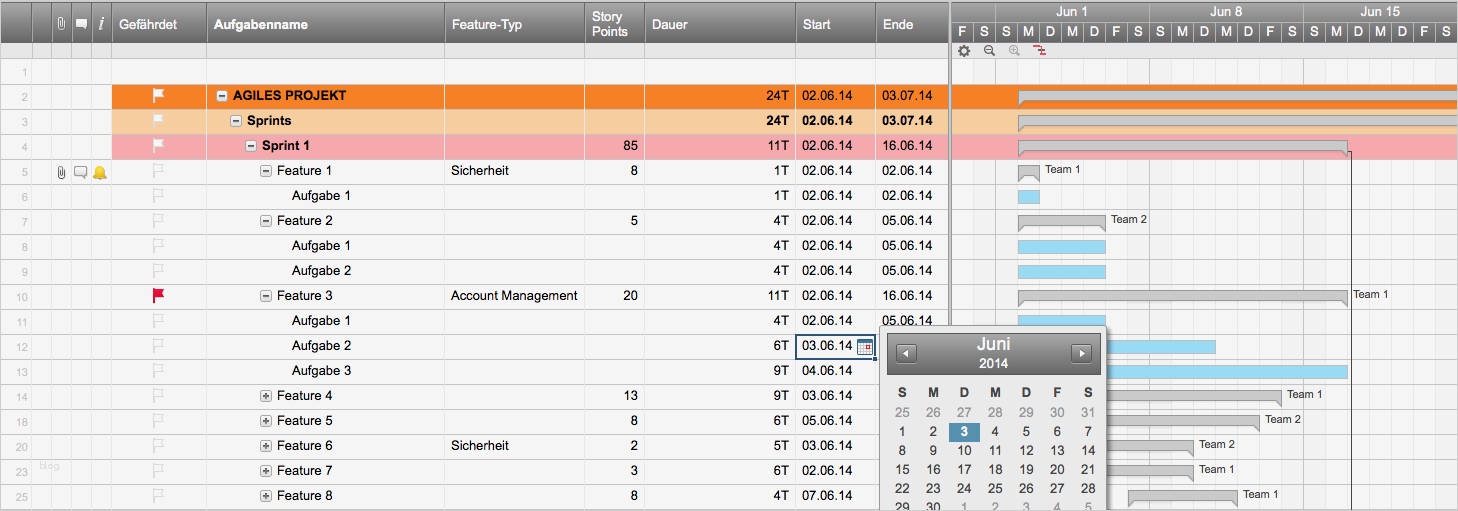
Task: Toggle the at-risk flag for Sprints row
Action: 158,120
